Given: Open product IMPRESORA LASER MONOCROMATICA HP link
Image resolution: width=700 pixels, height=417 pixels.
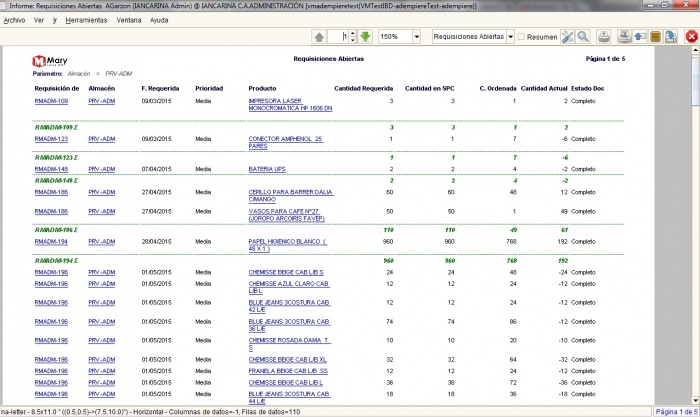Looking at the screenshot, I should 290,104.
